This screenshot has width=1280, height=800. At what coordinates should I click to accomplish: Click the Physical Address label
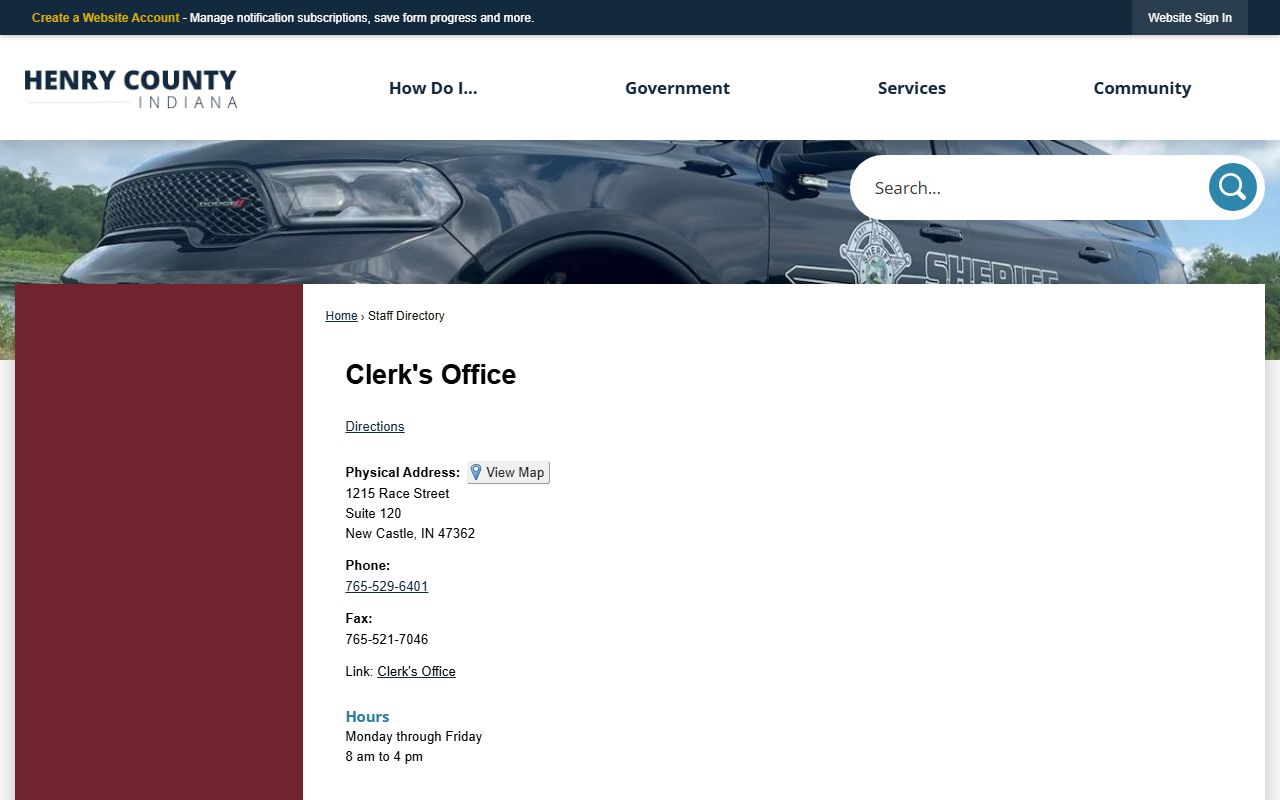tap(403, 473)
